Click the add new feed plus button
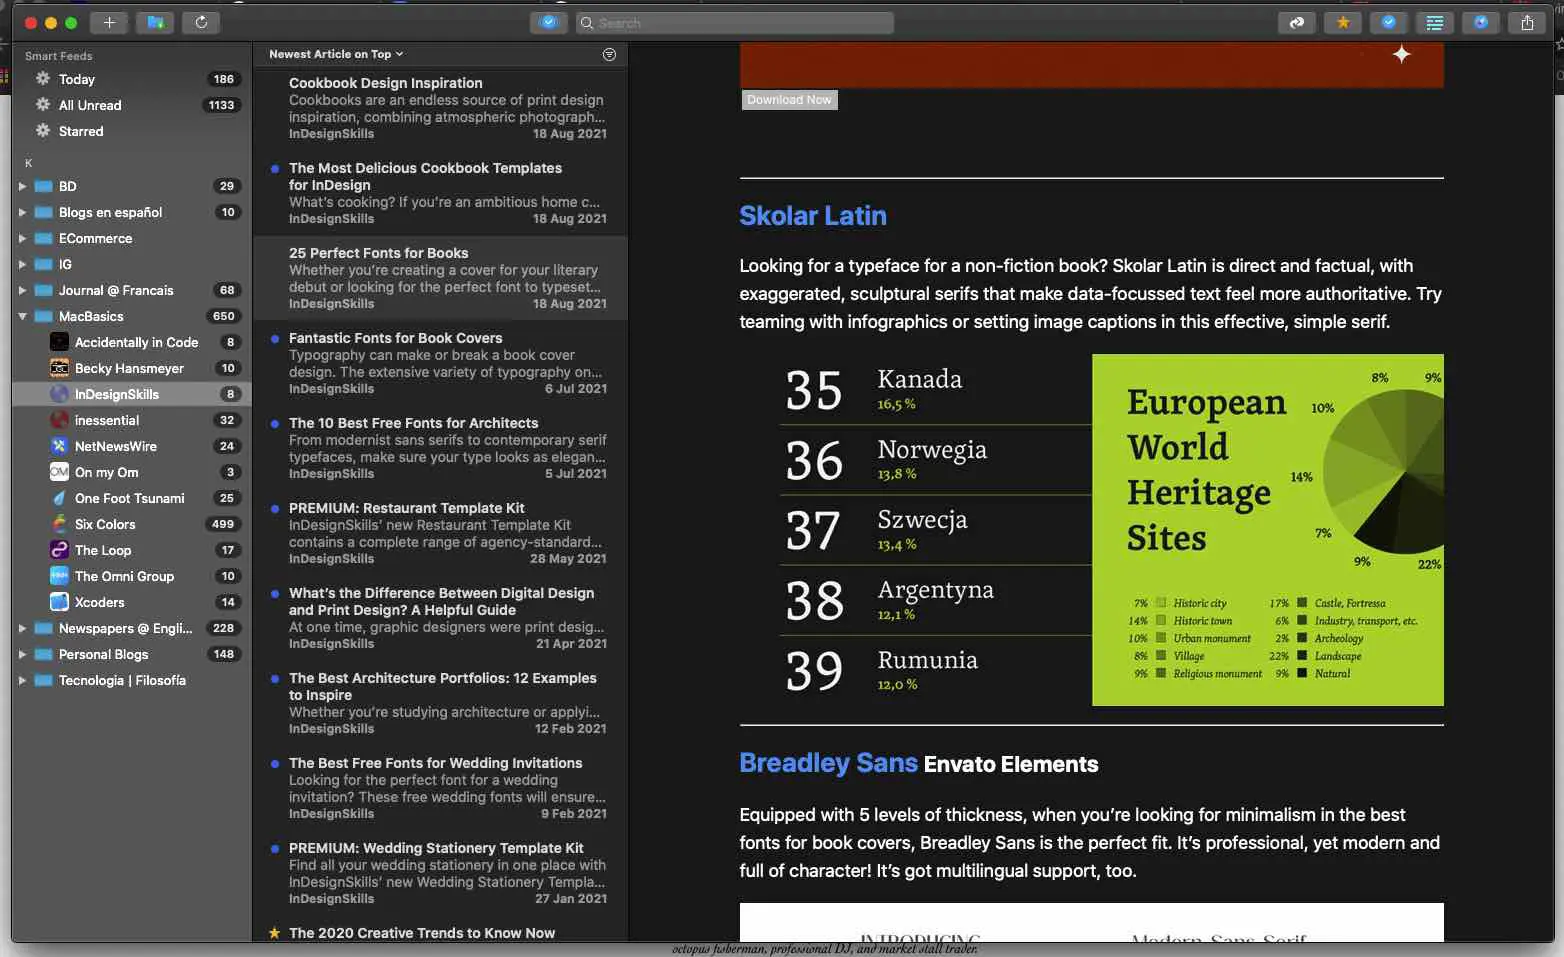Image resolution: width=1564 pixels, height=957 pixels. (x=109, y=22)
